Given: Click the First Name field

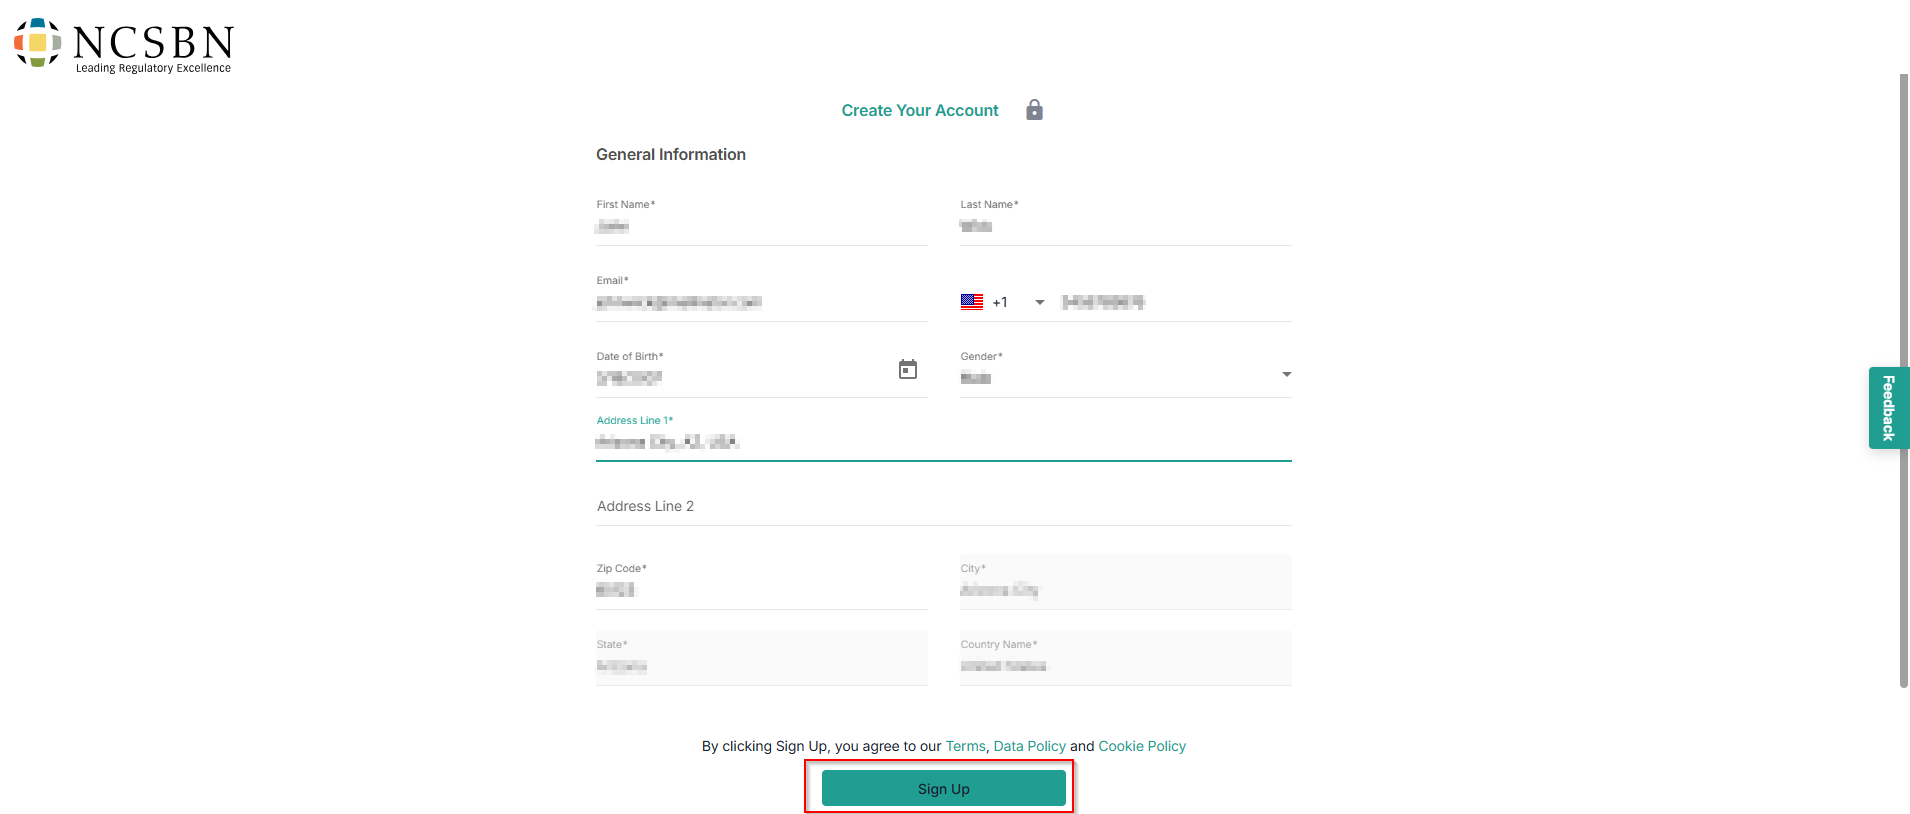Looking at the screenshot, I should [760, 227].
